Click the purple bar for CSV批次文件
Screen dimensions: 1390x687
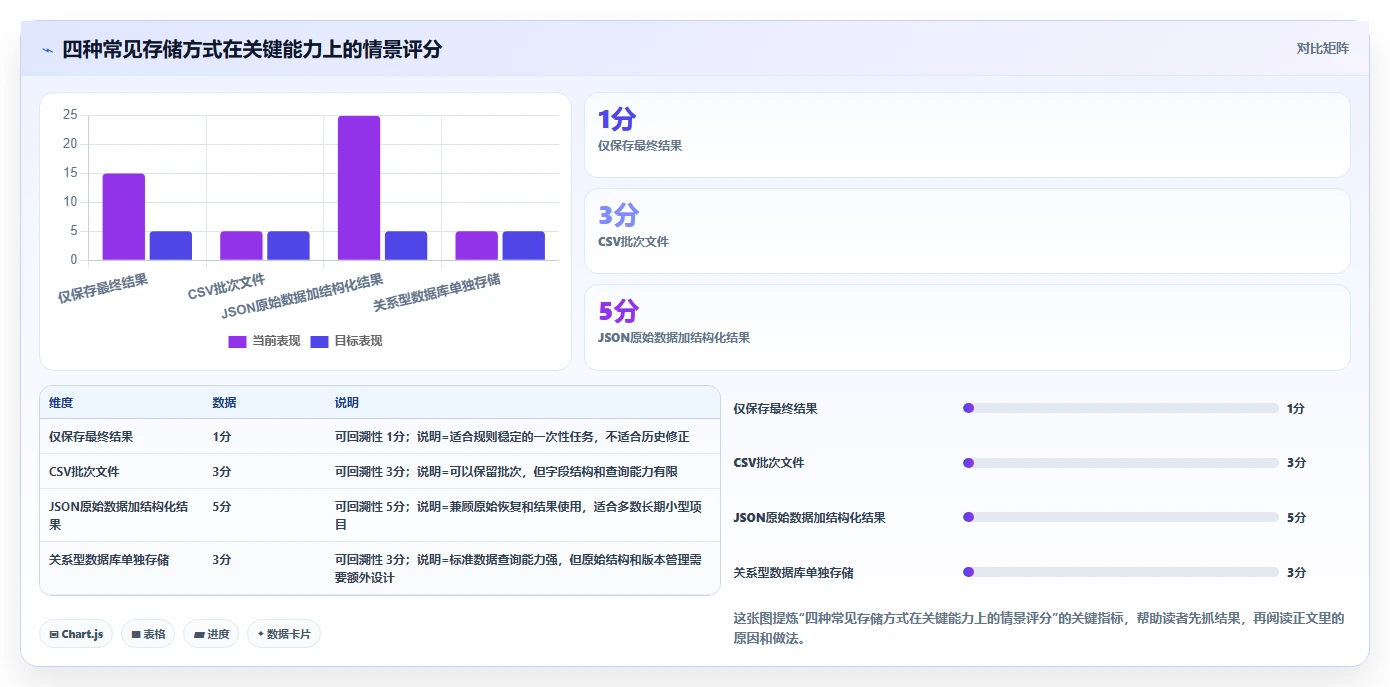tap(241, 246)
